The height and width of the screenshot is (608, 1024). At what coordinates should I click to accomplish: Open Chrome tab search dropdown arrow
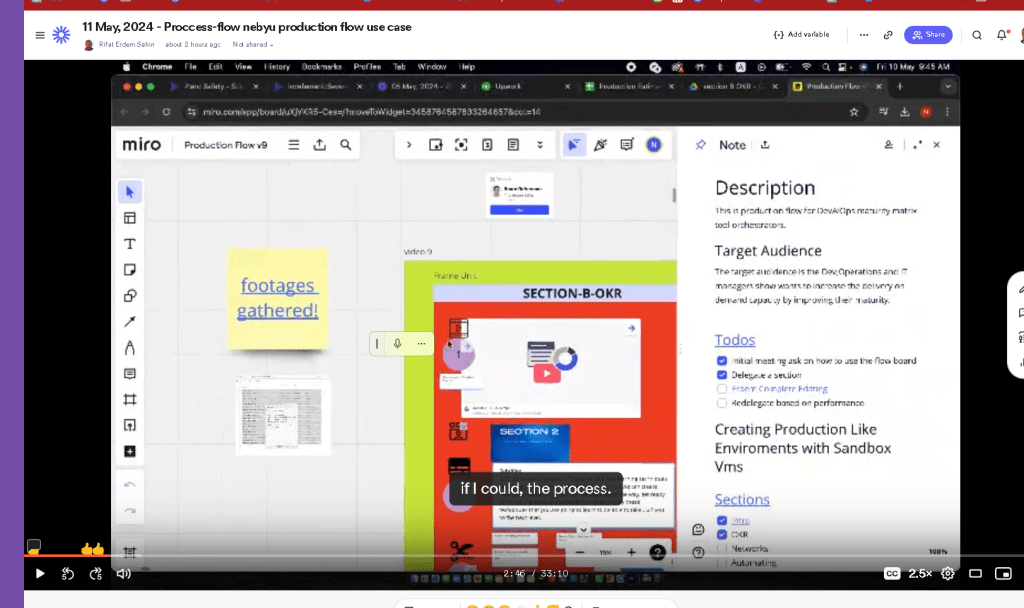click(x=948, y=86)
